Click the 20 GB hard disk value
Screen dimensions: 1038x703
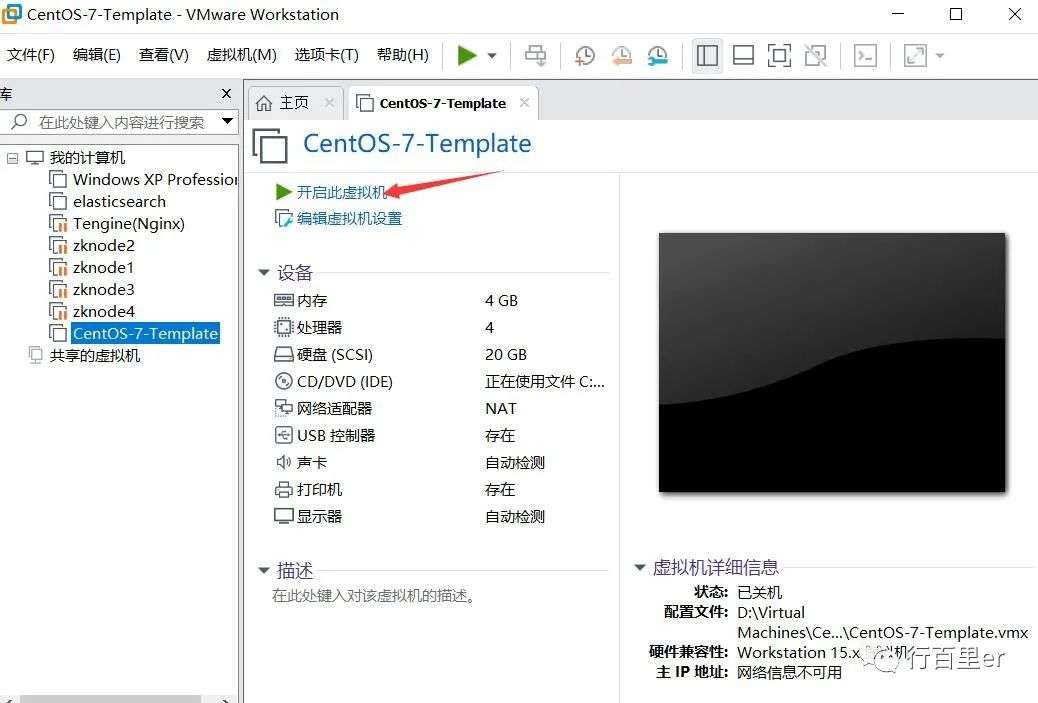(x=506, y=355)
